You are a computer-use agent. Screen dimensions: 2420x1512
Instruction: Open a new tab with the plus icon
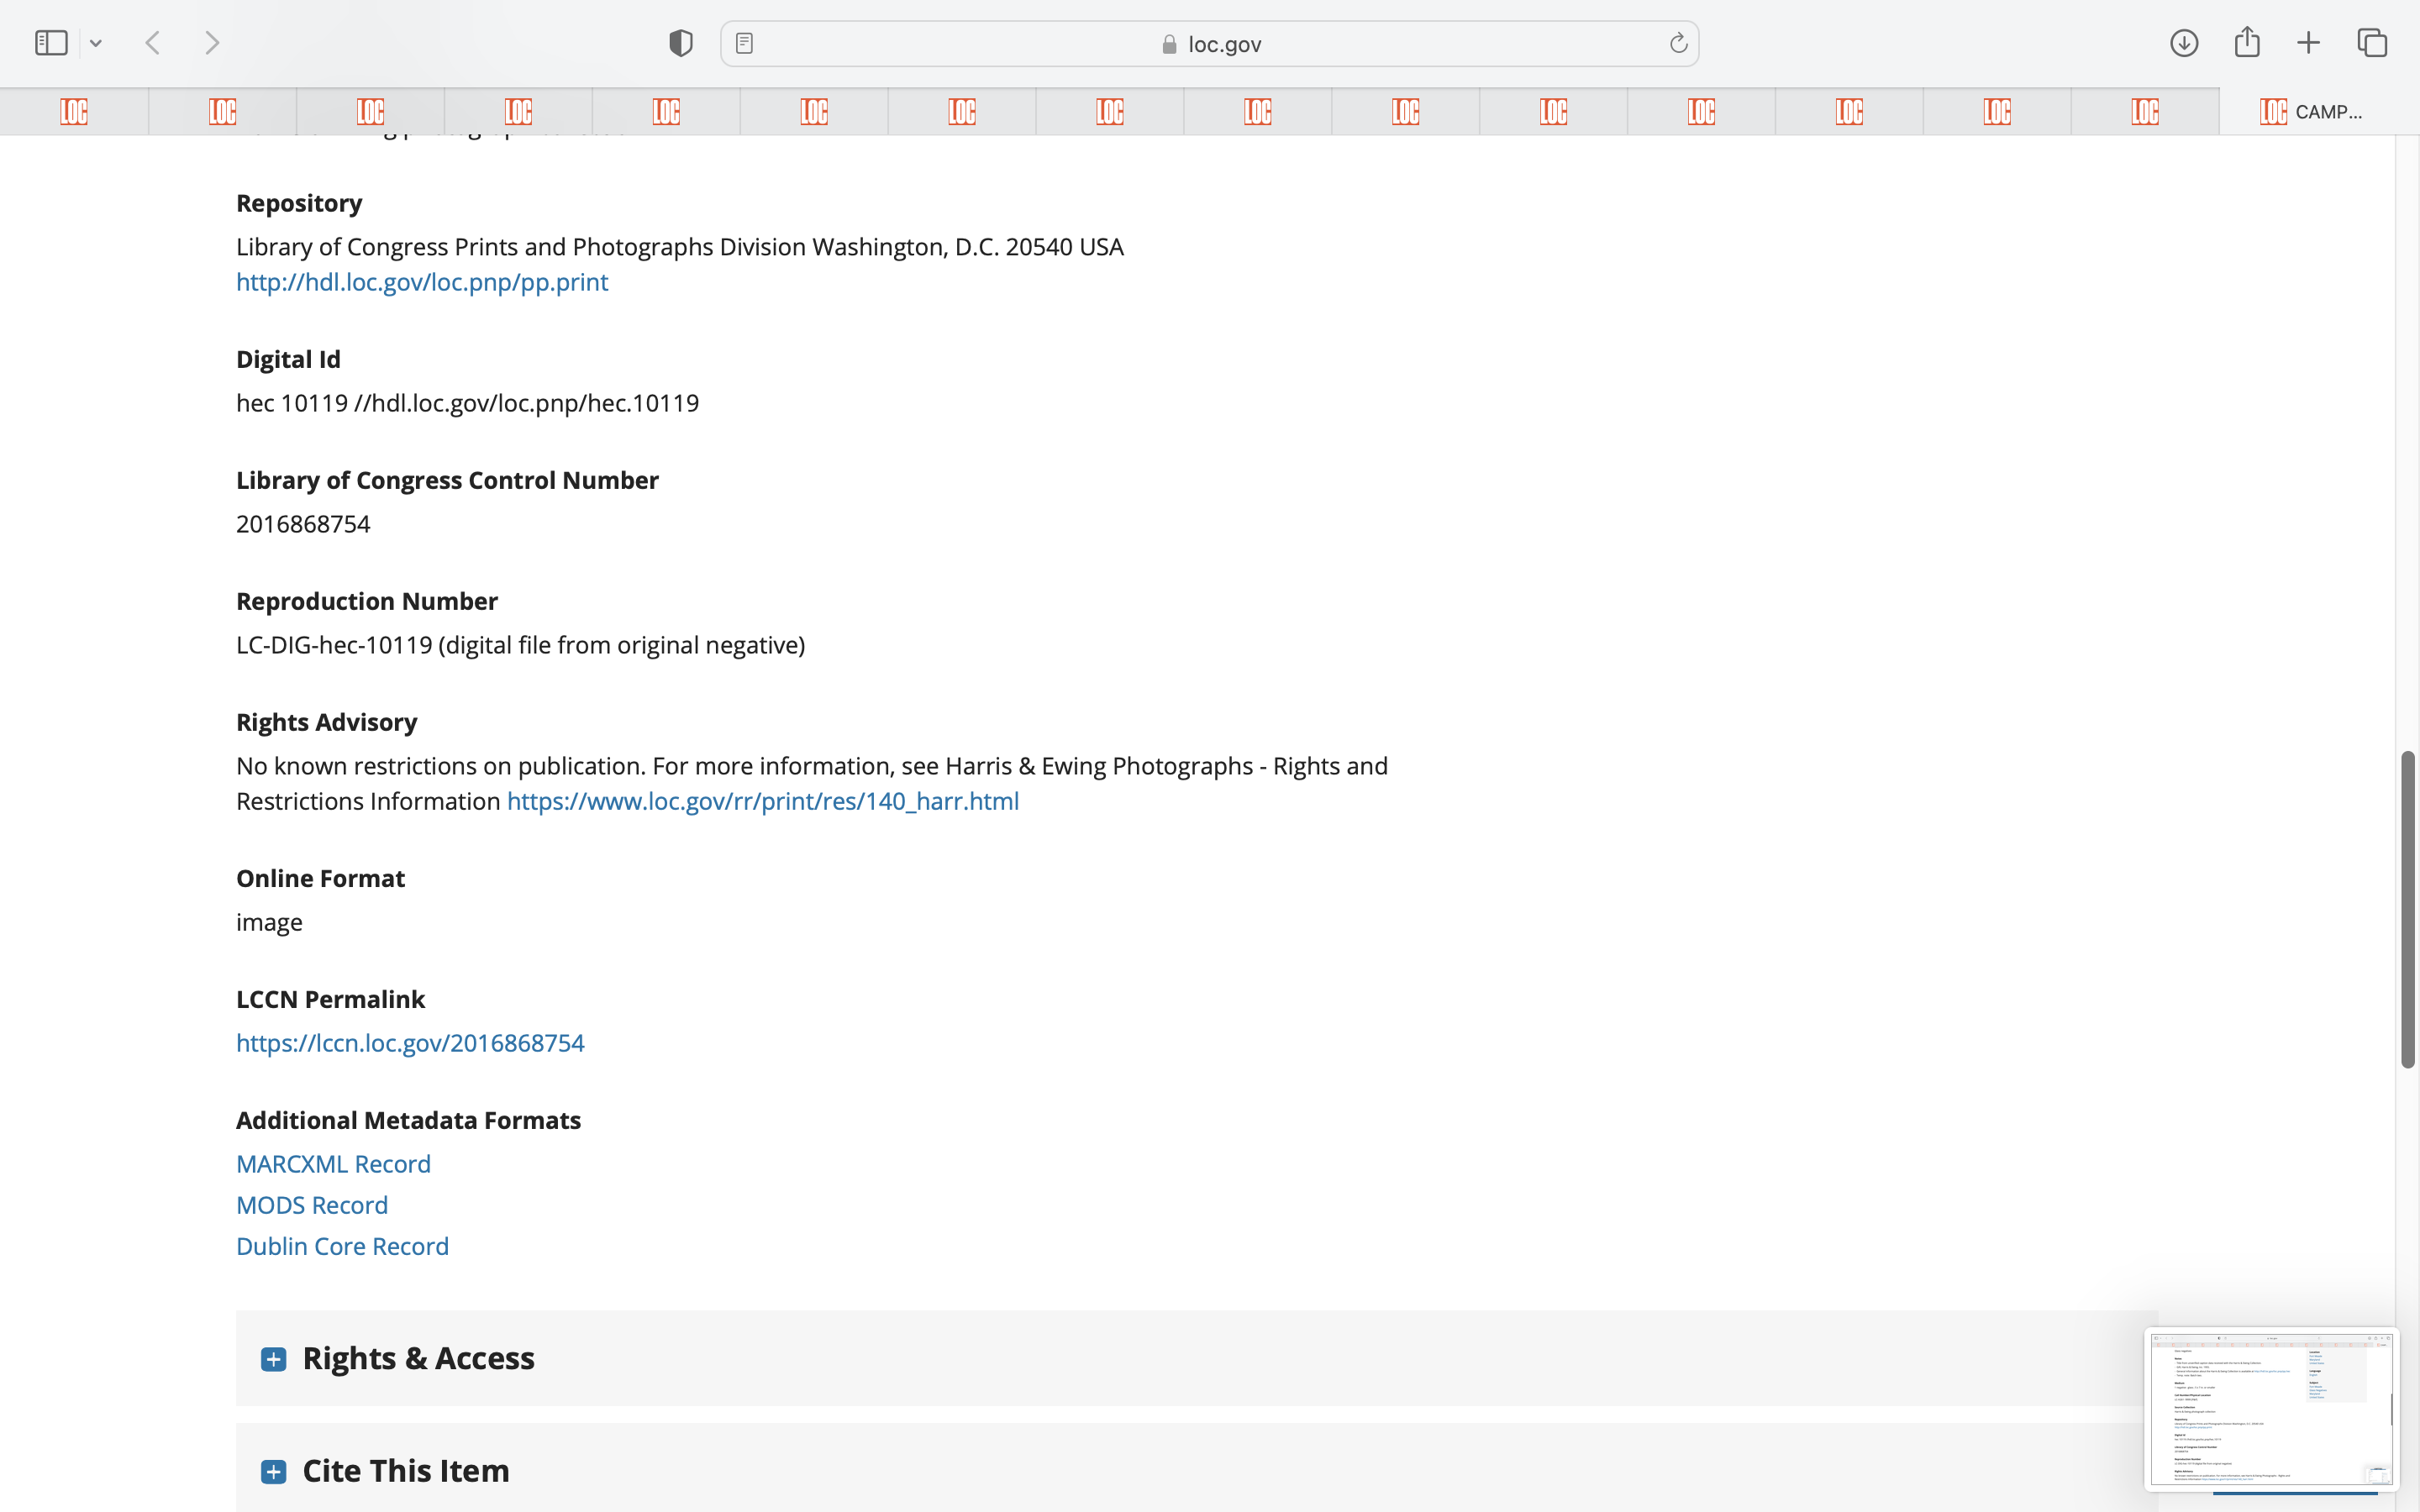[x=2308, y=43]
